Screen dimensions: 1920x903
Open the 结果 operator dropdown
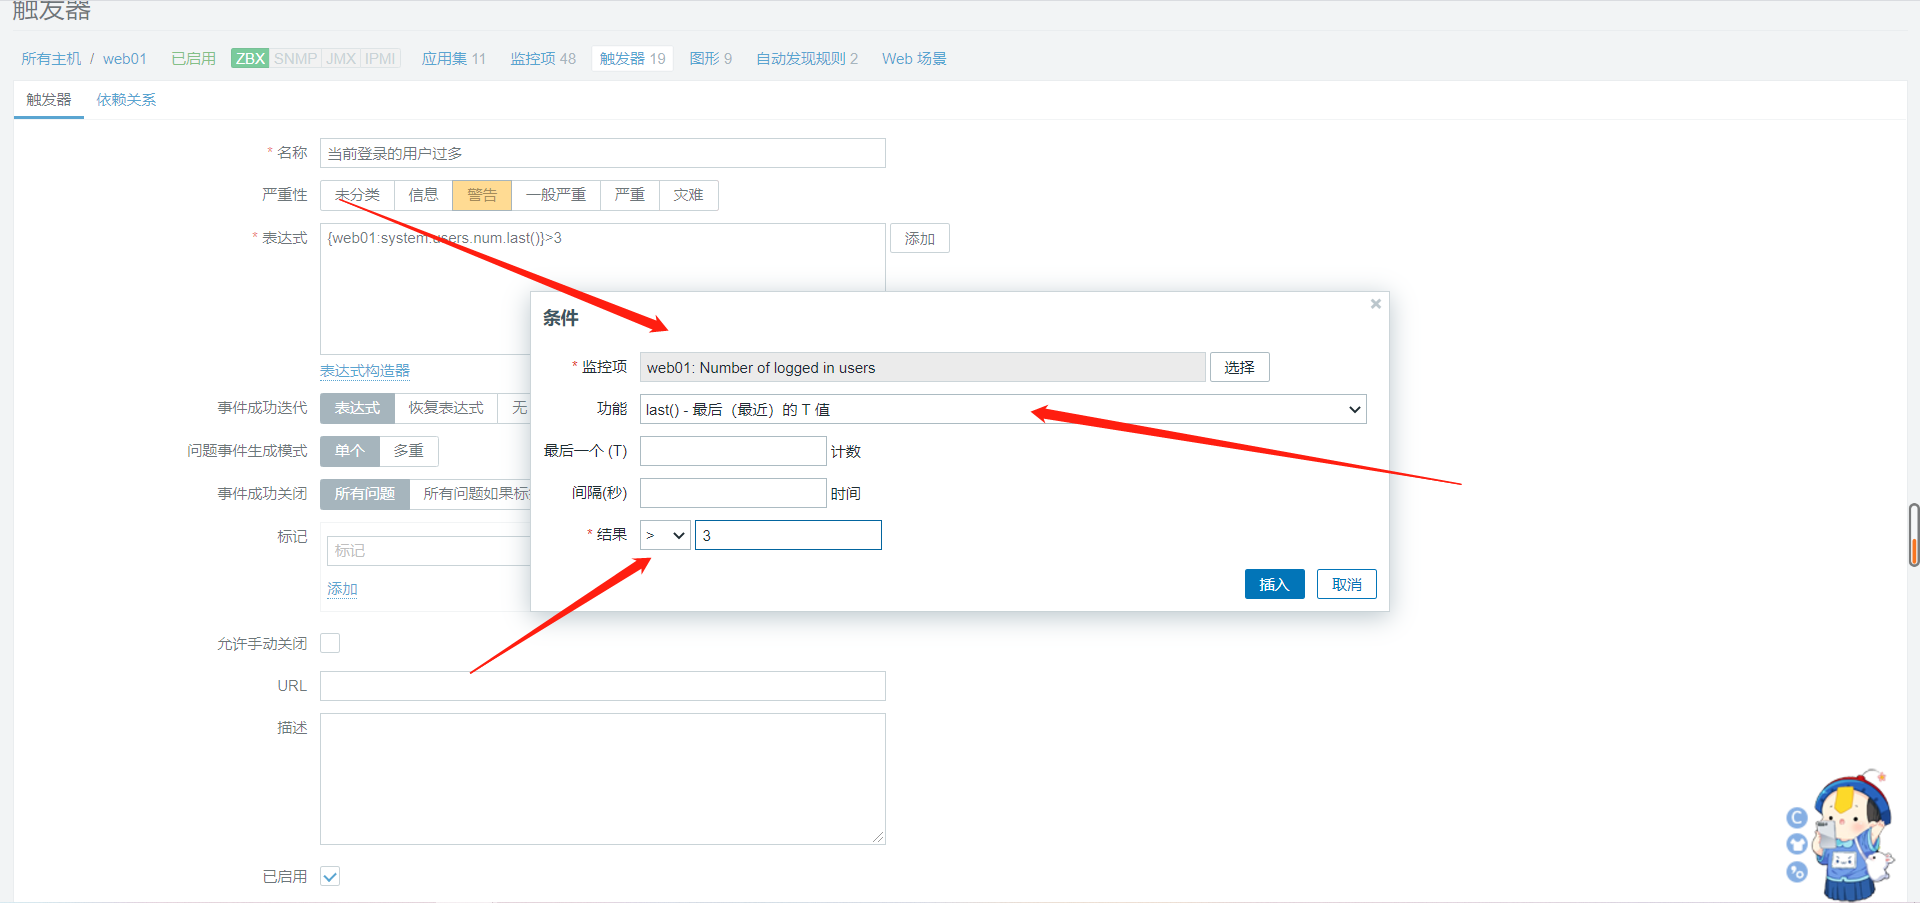[x=665, y=535]
